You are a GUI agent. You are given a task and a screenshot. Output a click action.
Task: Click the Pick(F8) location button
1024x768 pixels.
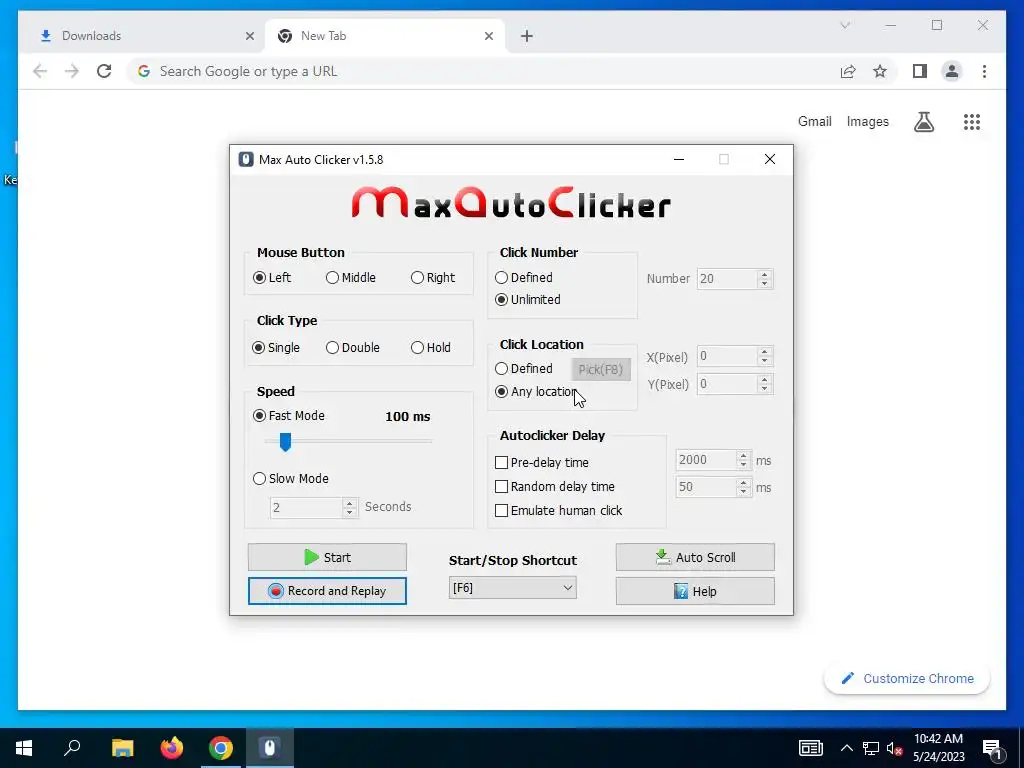(x=601, y=370)
